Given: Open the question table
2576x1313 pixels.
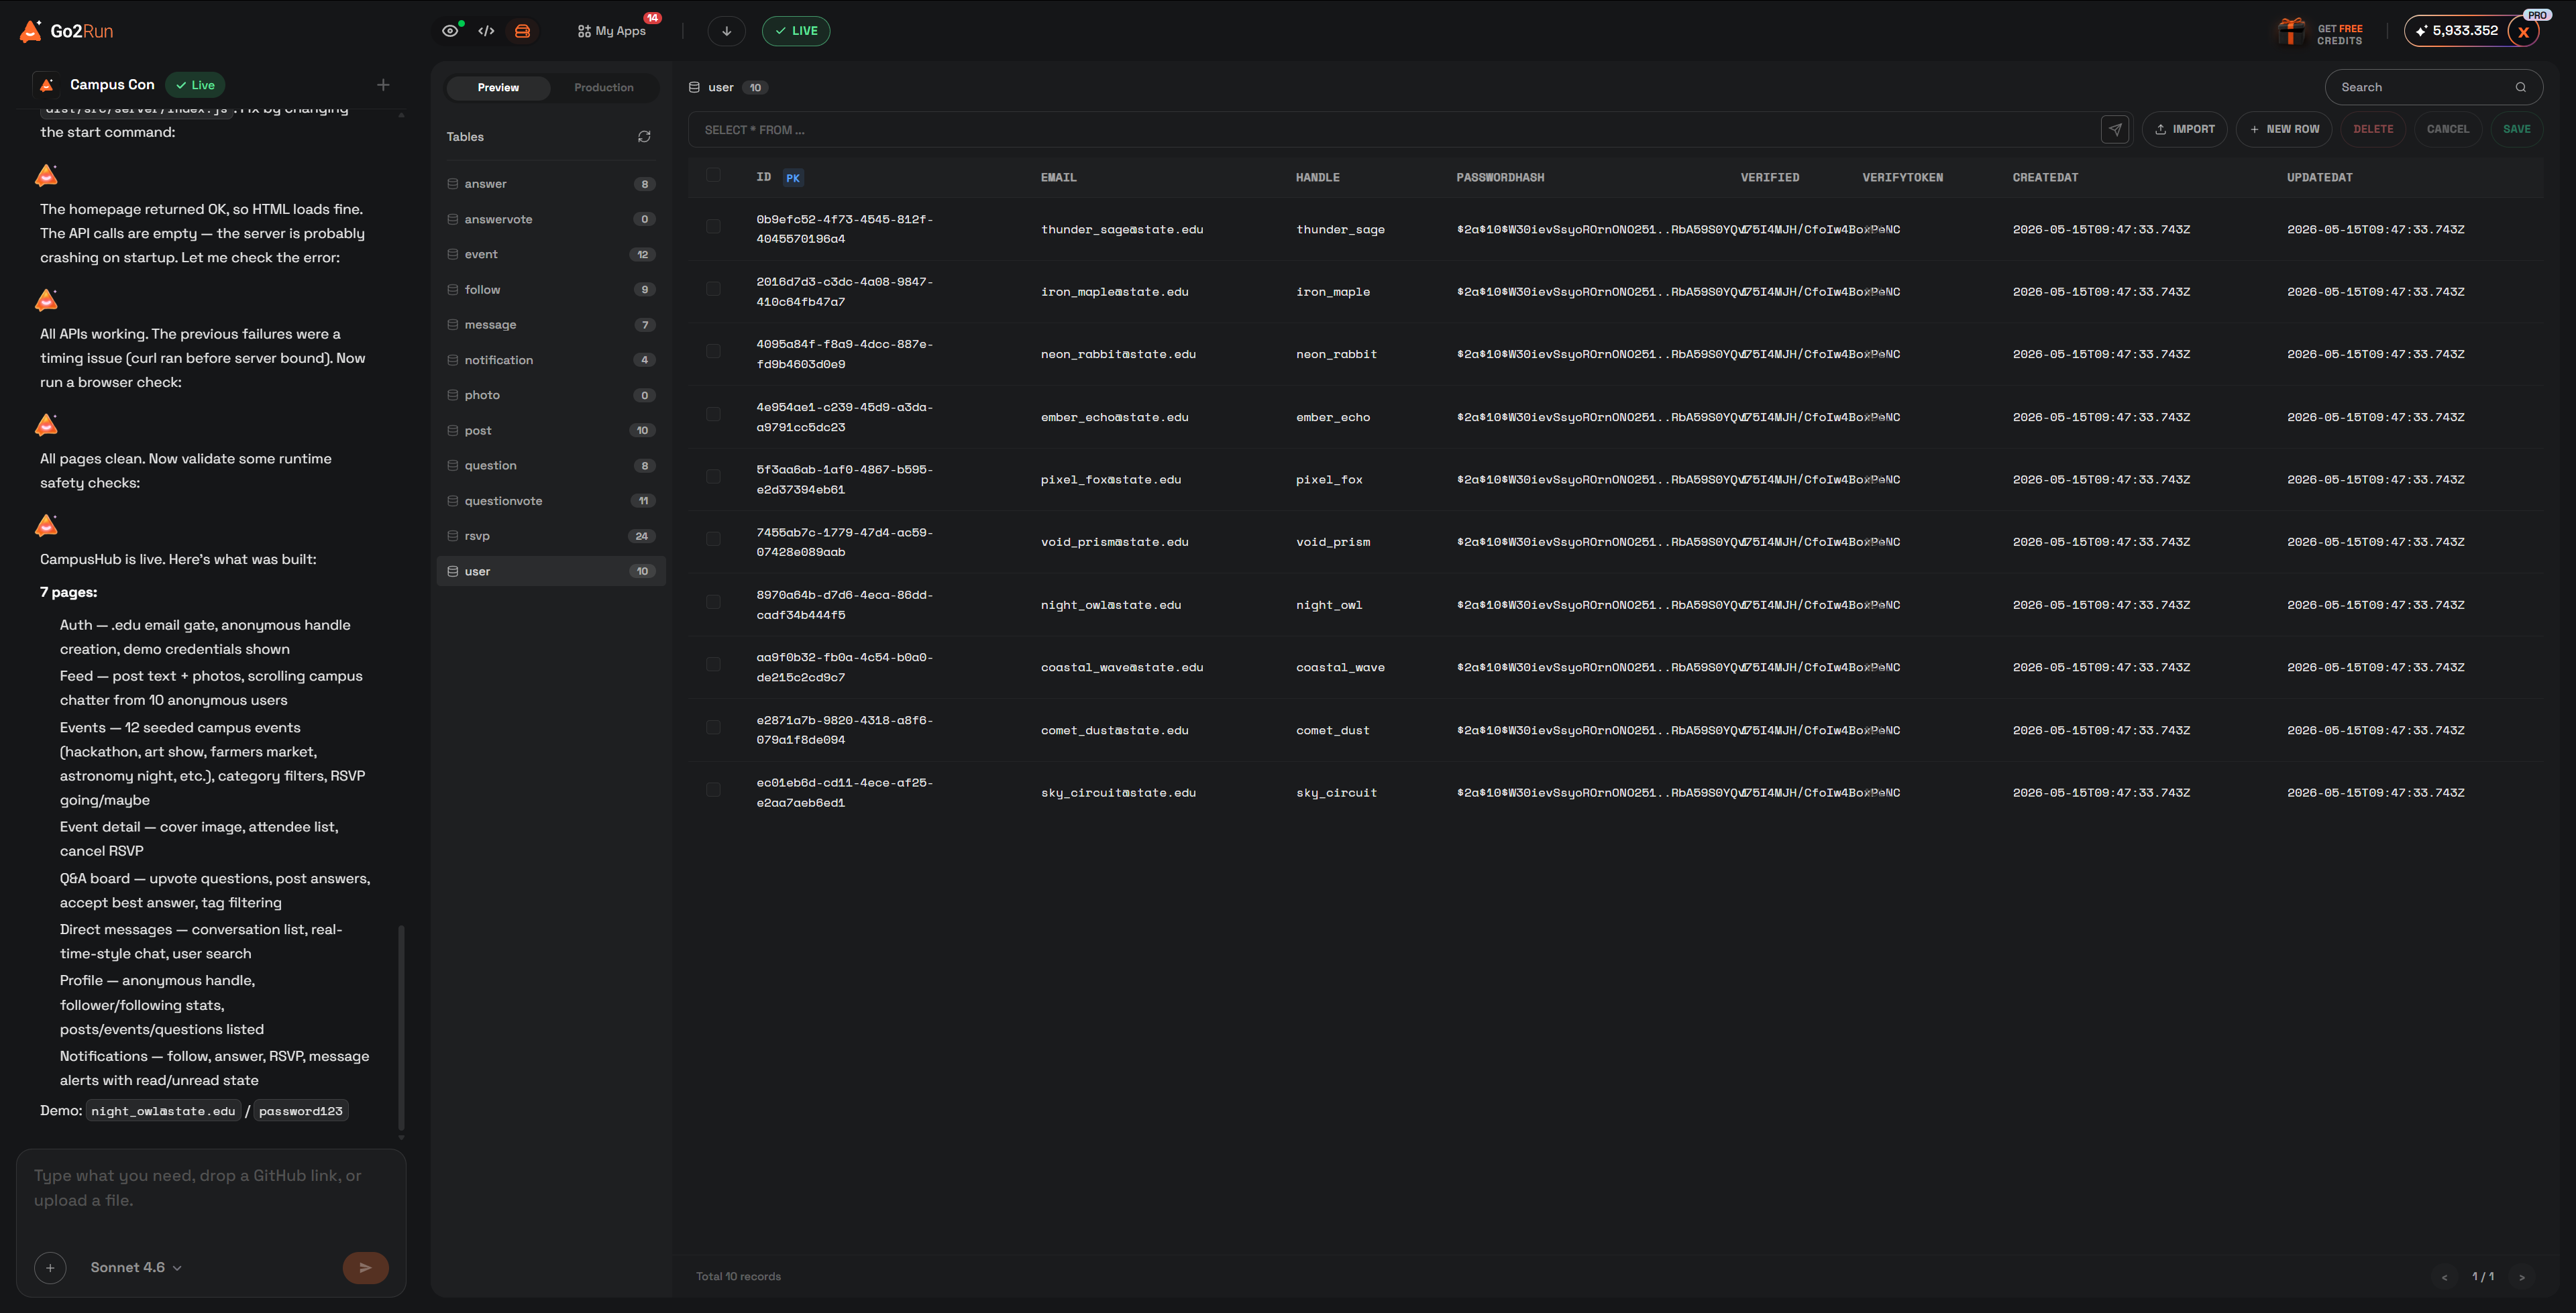Looking at the screenshot, I should pyautogui.click(x=551, y=466).
